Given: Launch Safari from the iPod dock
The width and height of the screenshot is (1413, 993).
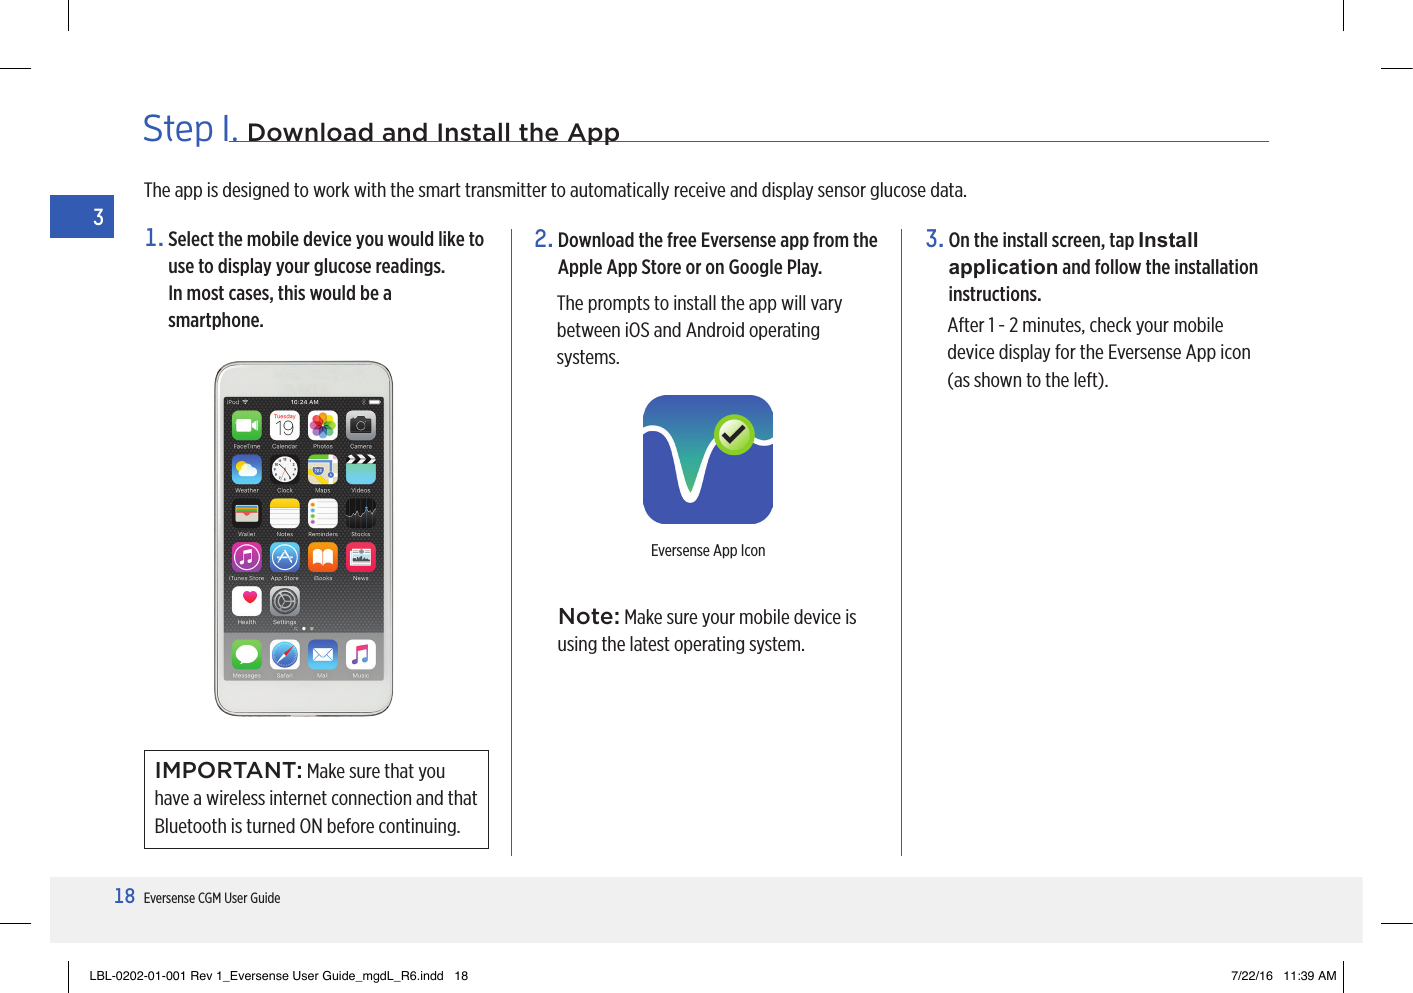Looking at the screenshot, I should [285, 654].
